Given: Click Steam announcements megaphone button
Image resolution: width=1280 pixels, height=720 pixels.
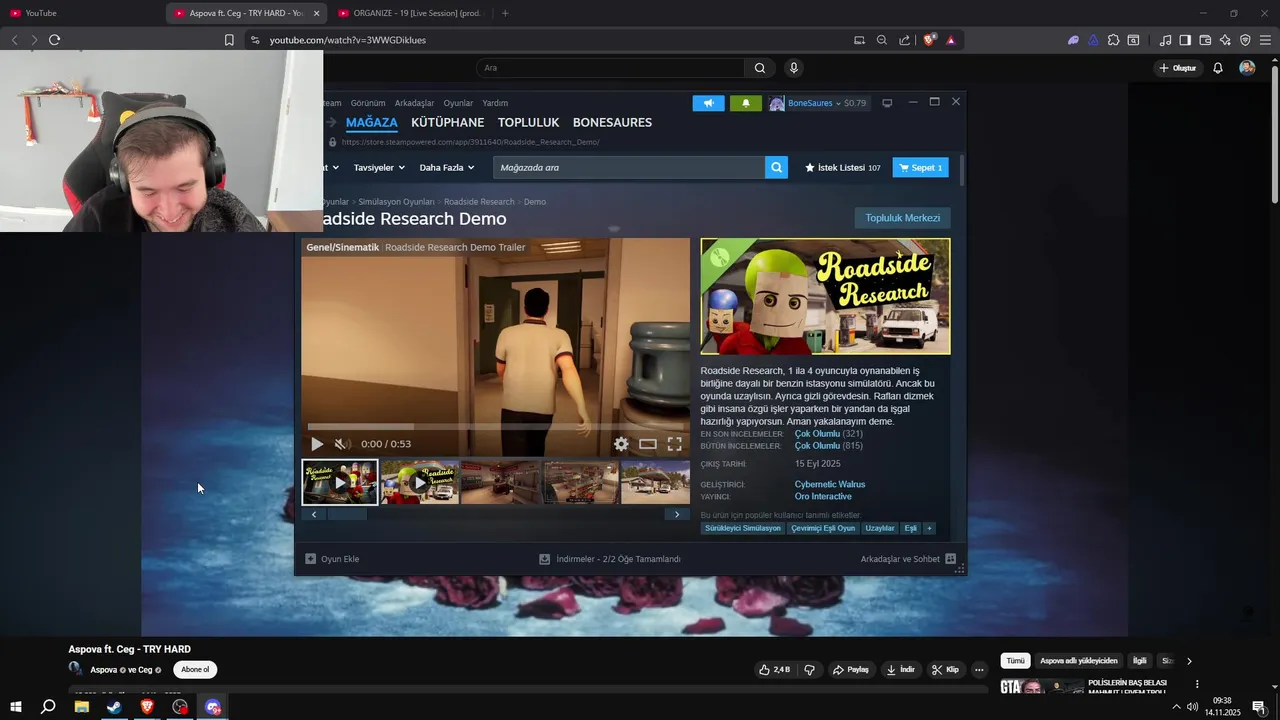Looking at the screenshot, I should [x=708, y=103].
